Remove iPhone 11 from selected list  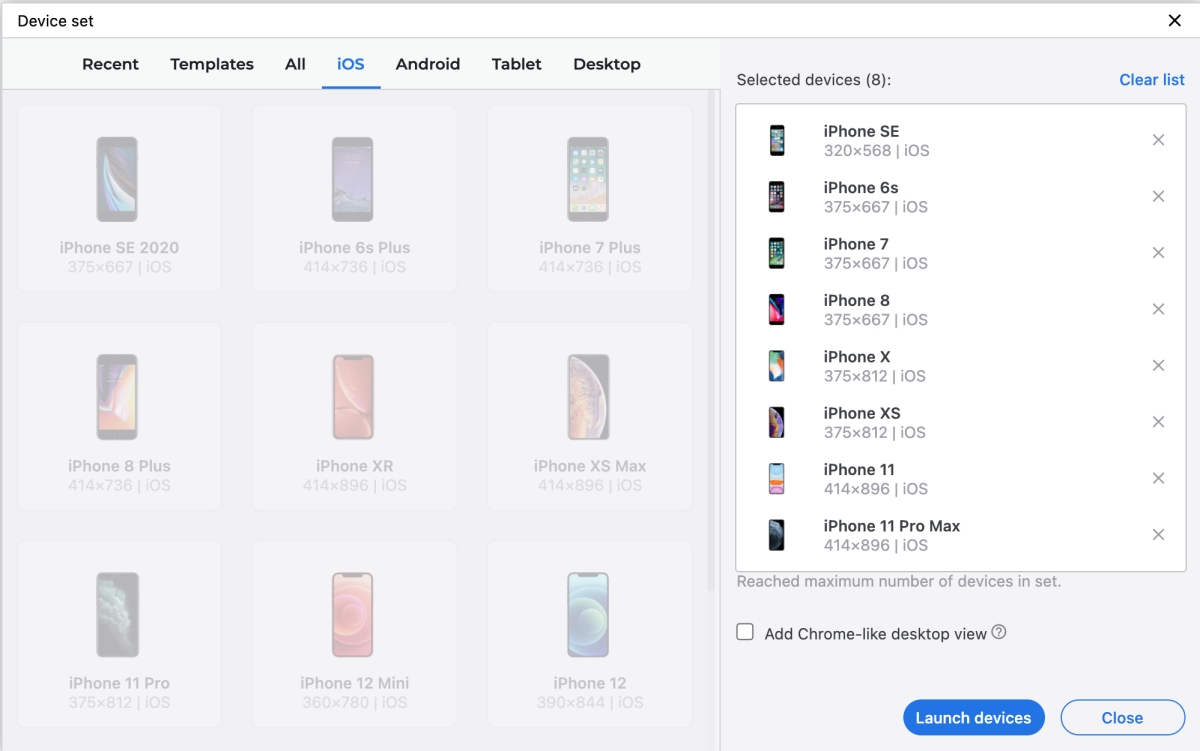coord(1158,478)
